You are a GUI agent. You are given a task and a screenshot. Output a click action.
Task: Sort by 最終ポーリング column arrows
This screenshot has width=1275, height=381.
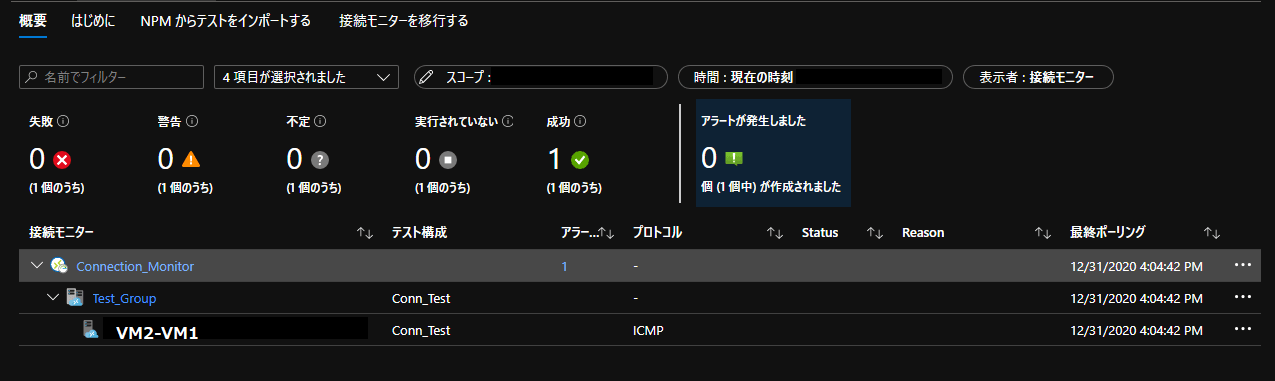(x=1212, y=233)
